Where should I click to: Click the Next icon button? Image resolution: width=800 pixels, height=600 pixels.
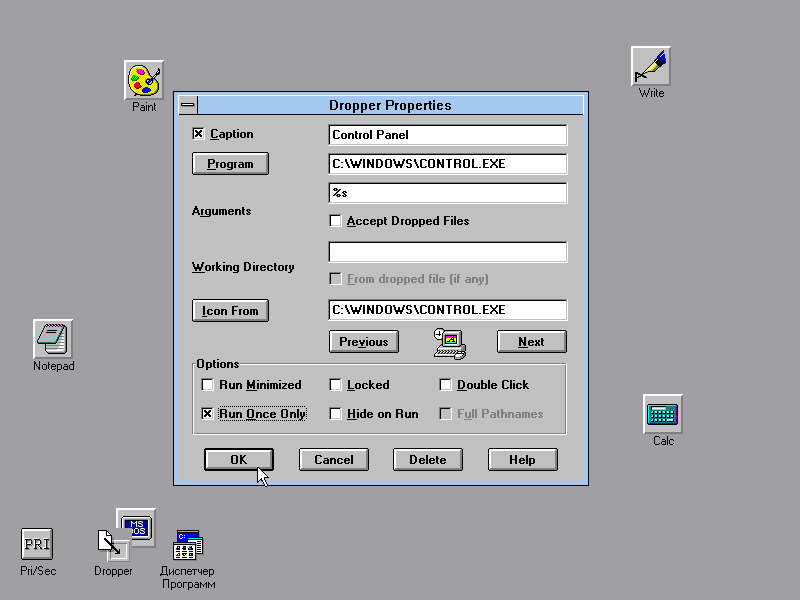click(x=531, y=342)
